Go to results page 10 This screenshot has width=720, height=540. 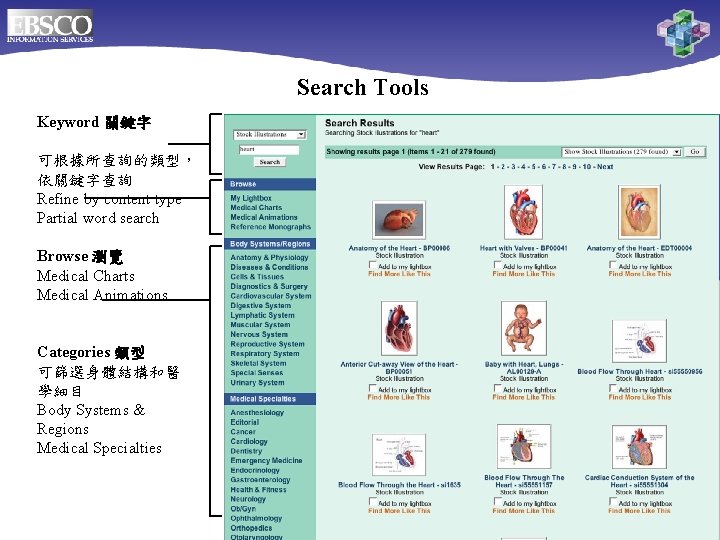click(x=587, y=167)
